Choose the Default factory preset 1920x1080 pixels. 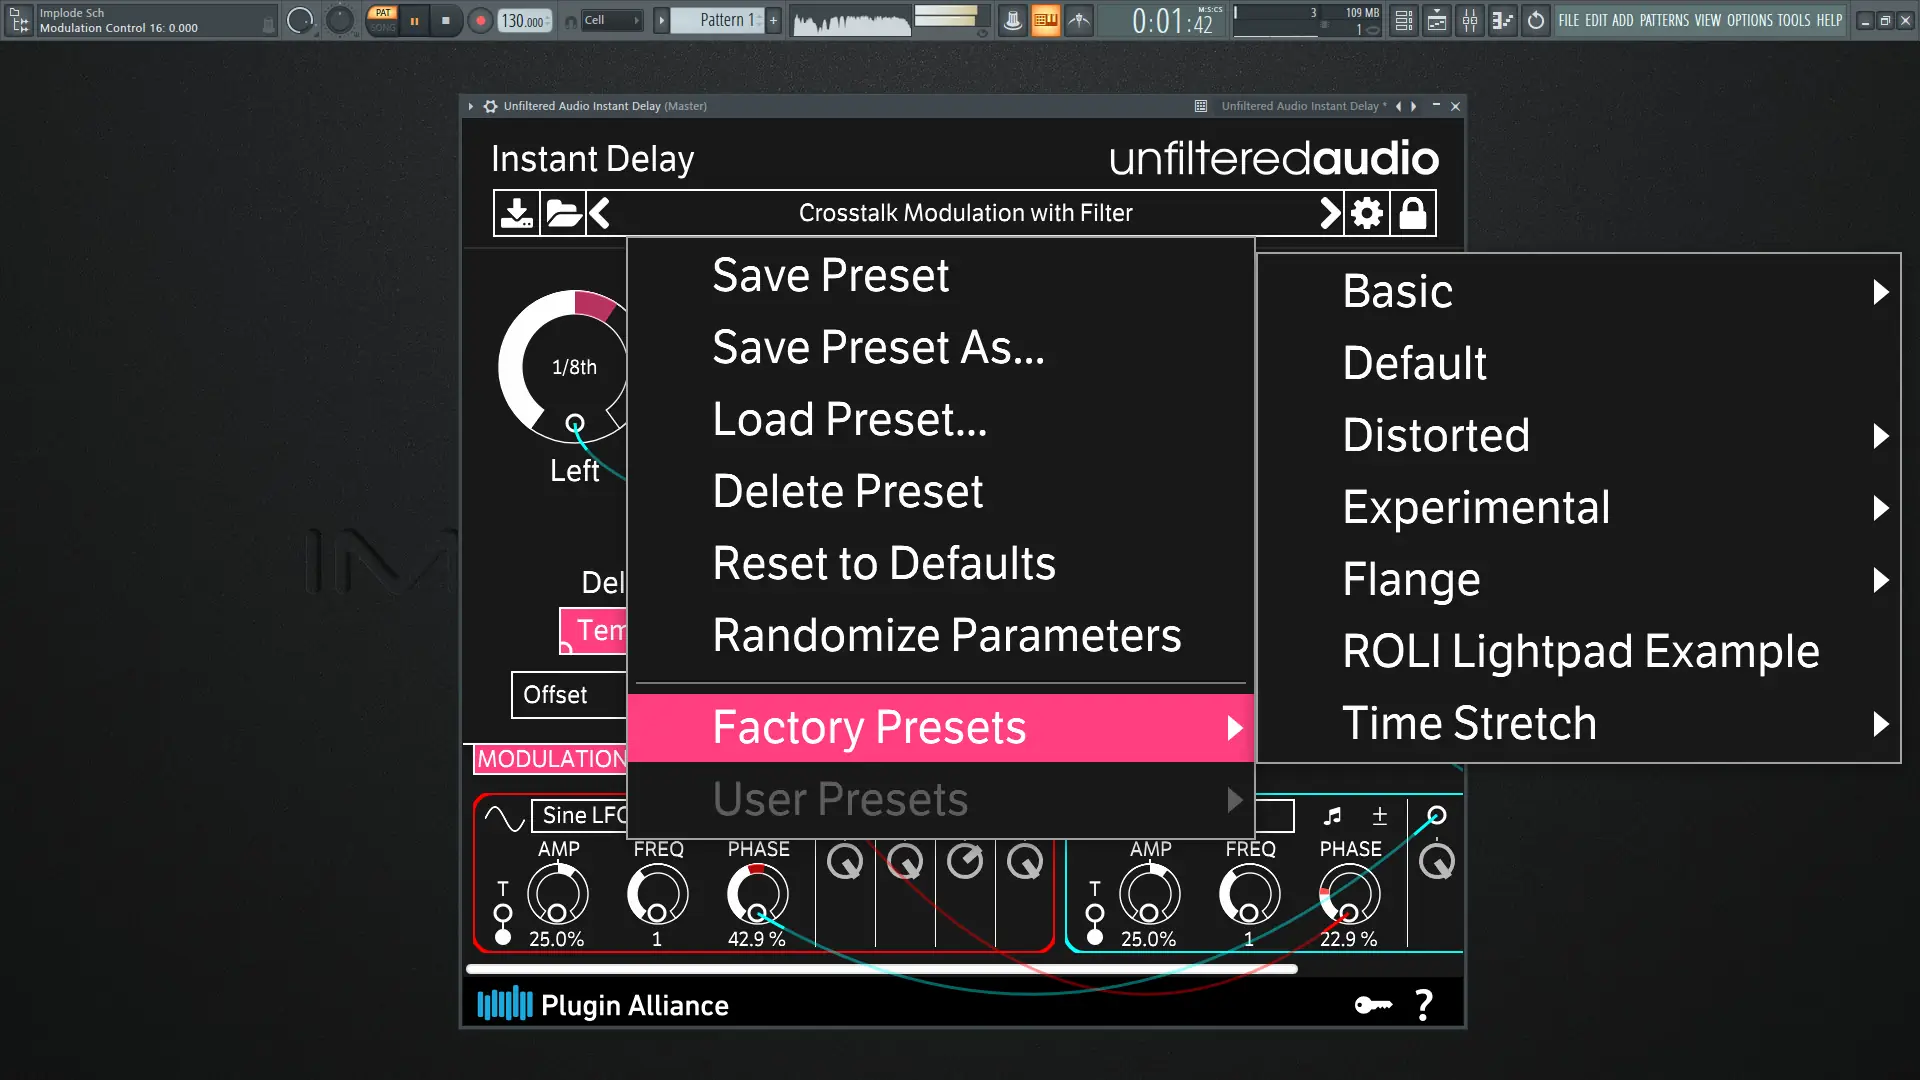(x=1414, y=364)
